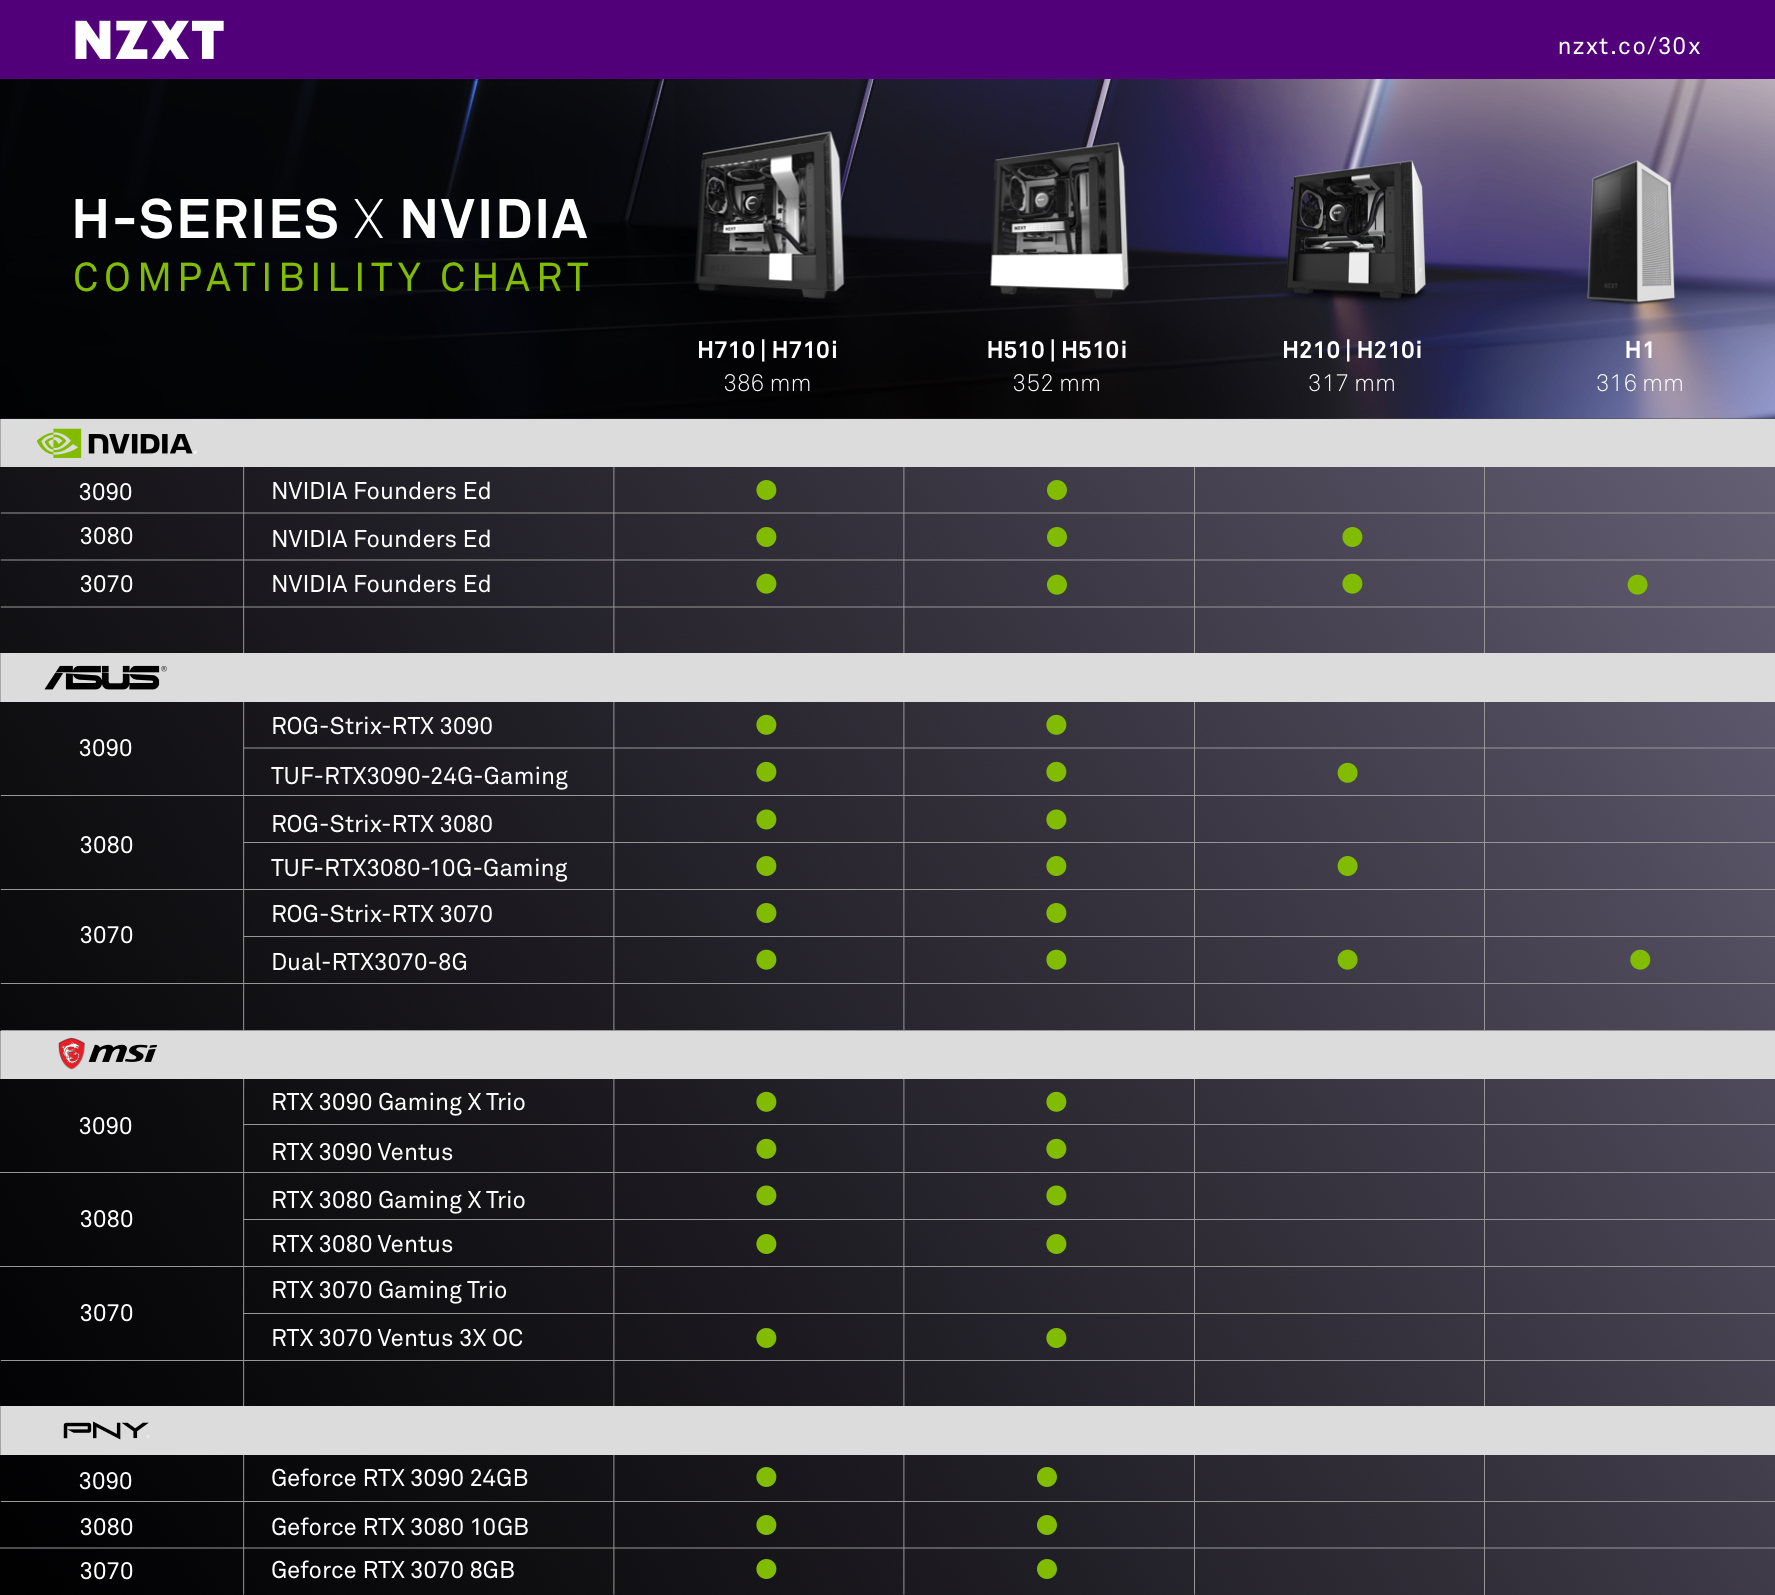Image resolution: width=1775 pixels, height=1595 pixels.
Task: Expand the NVIDIA 3090 section row
Action: (106, 491)
